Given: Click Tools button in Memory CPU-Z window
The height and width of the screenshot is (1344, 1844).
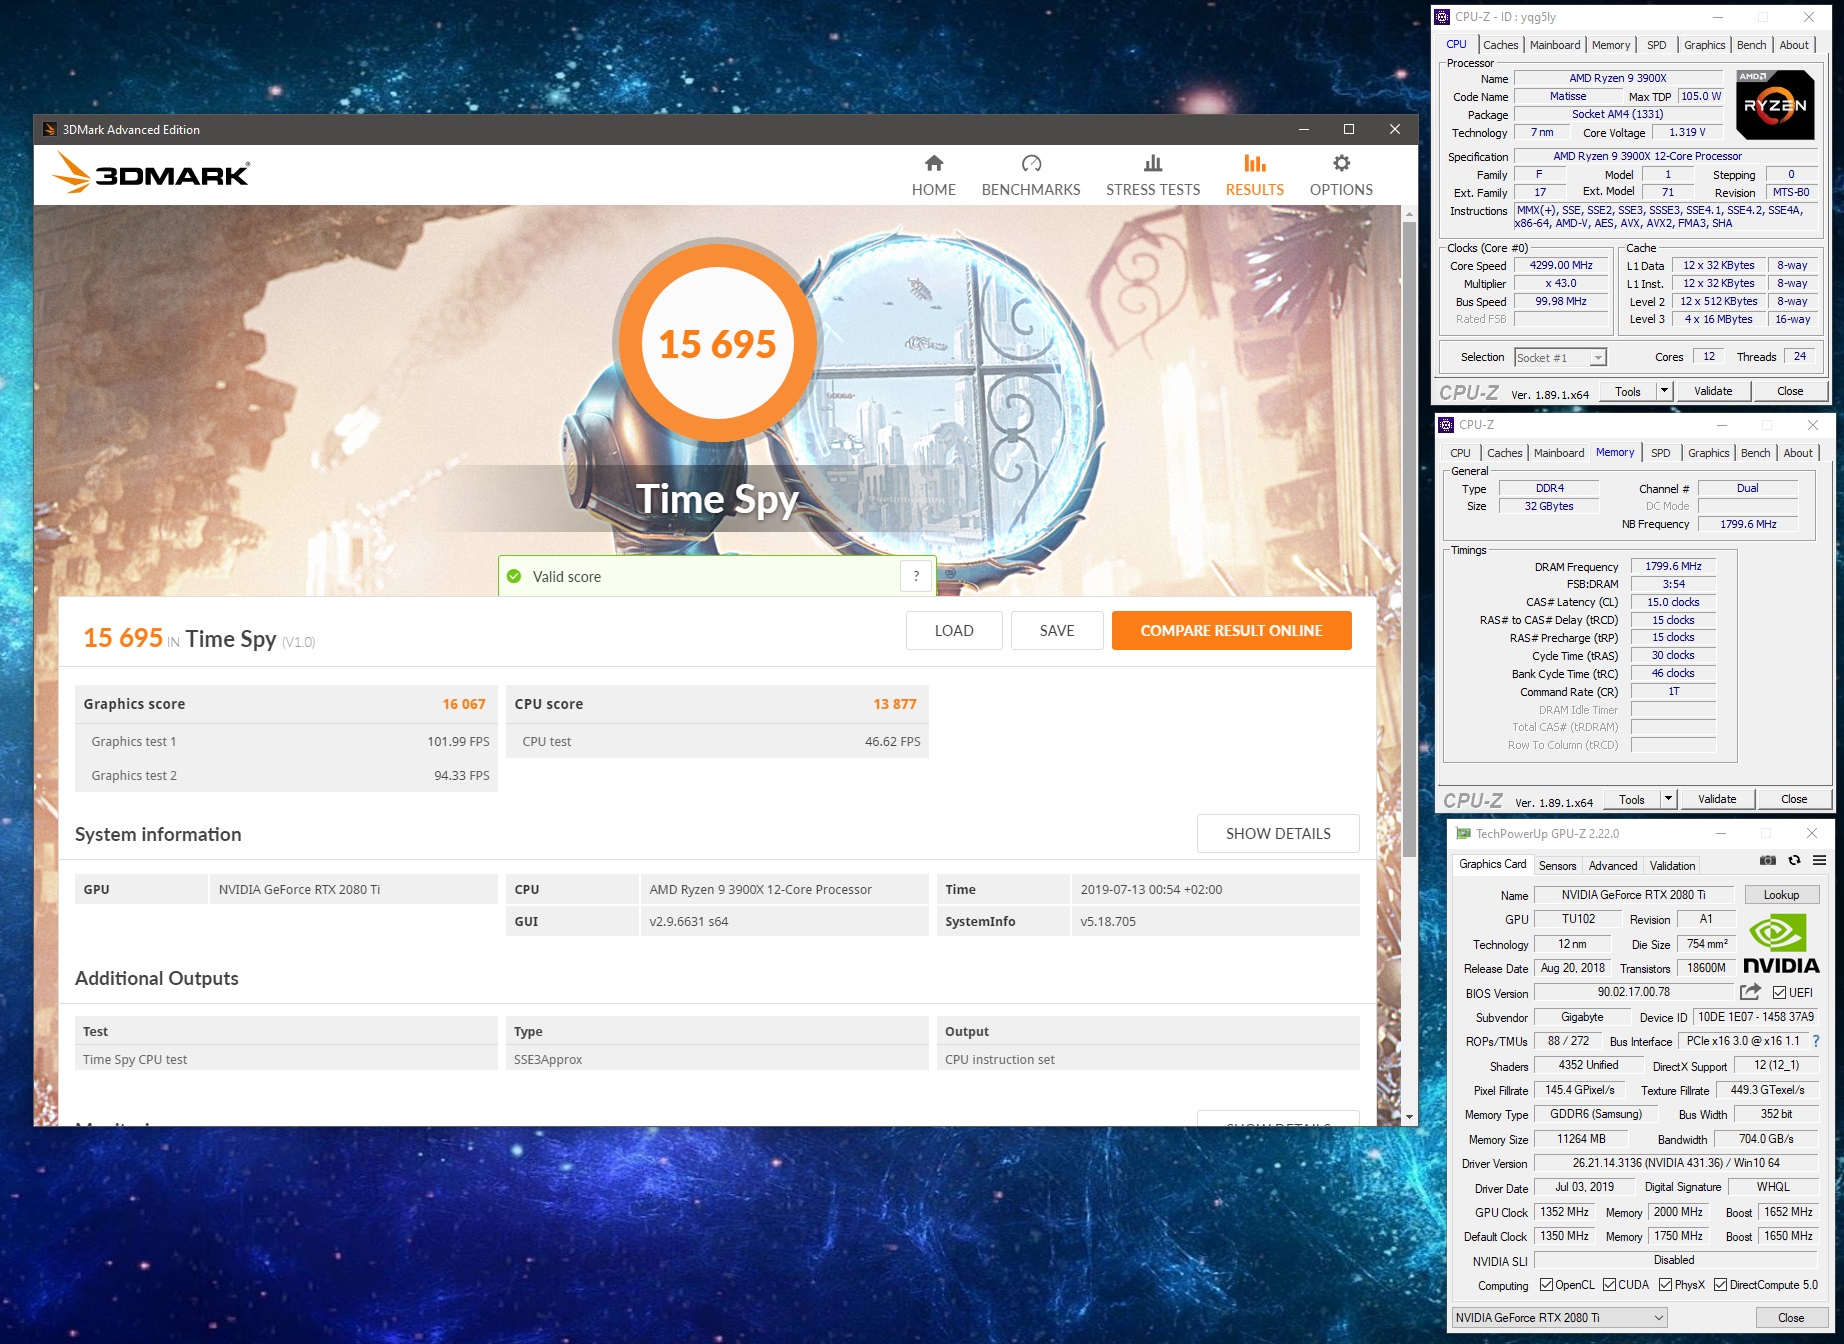Looking at the screenshot, I should [x=1632, y=799].
